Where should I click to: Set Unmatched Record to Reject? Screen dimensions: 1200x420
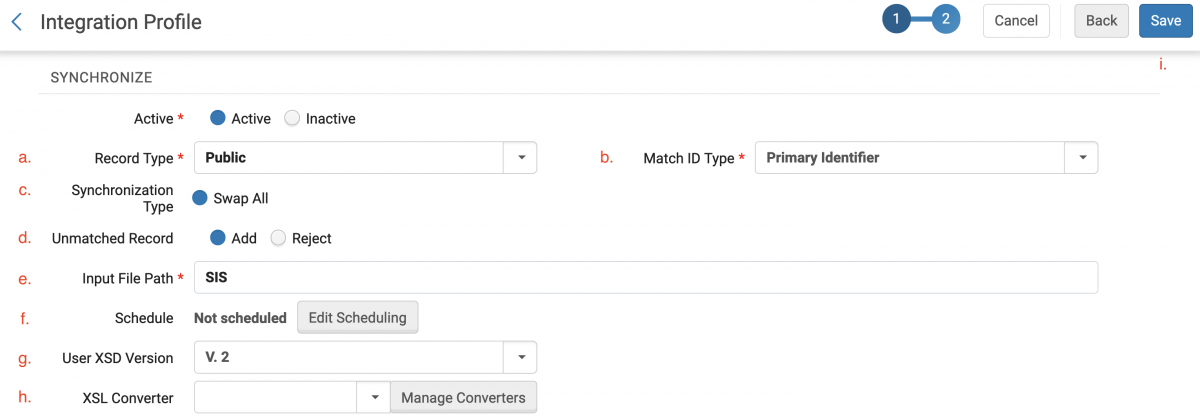278,238
